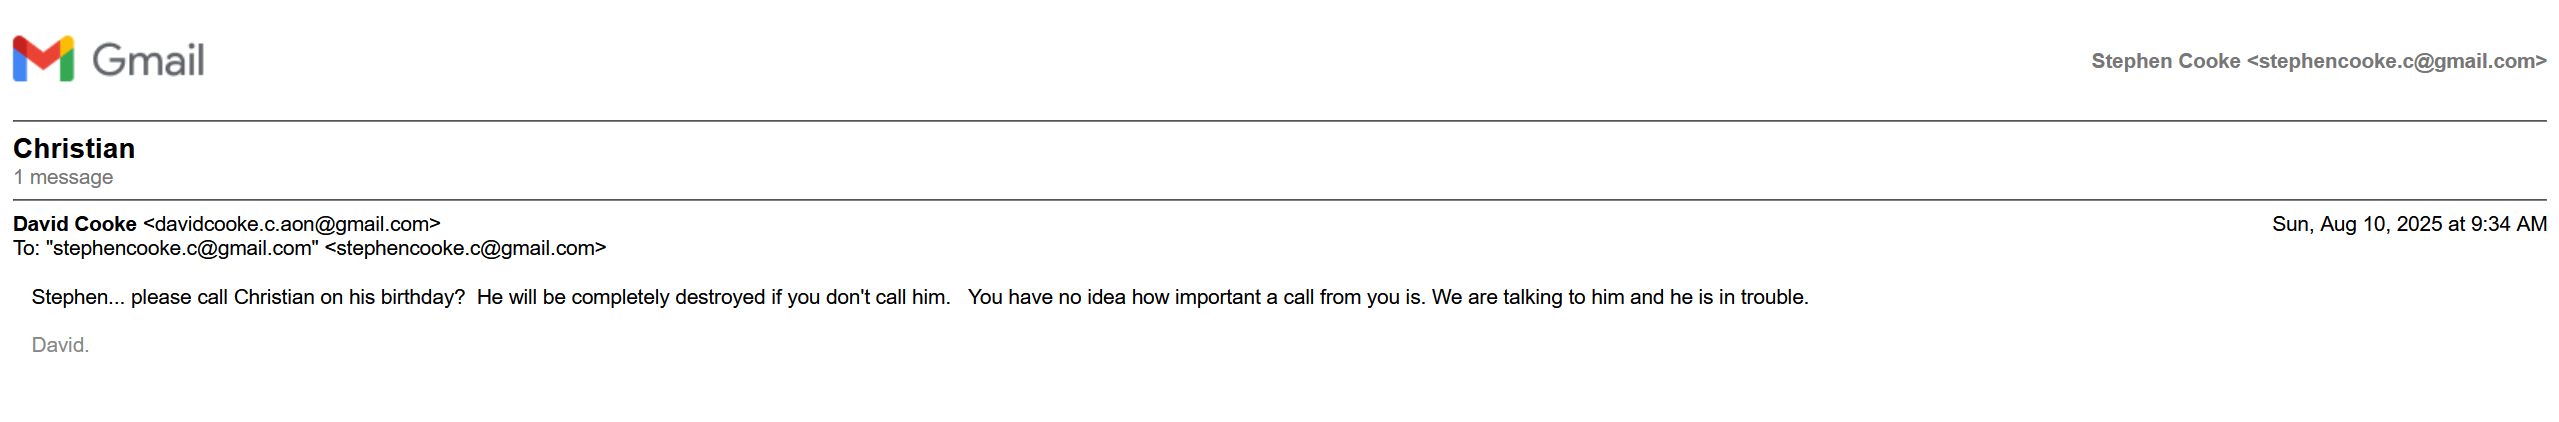The image size is (2559, 422).
Task: Click the sender name David Cooke
Action: tap(75, 224)
